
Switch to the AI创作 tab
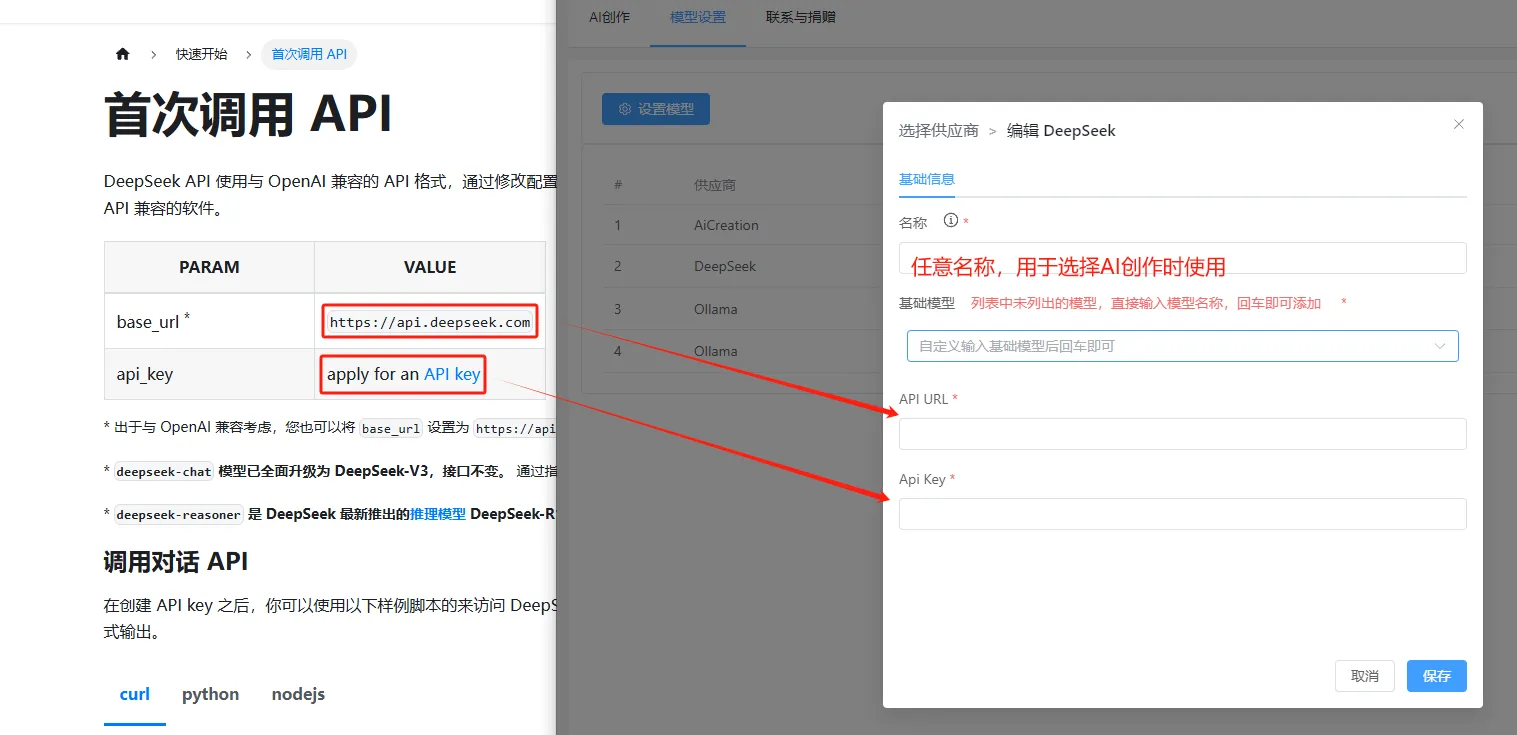pos(609,17)
